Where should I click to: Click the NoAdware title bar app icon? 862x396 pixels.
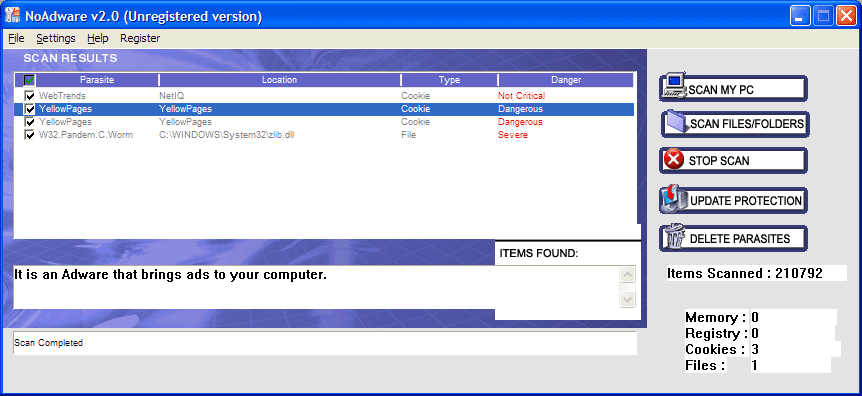click(x=13, y=15)
